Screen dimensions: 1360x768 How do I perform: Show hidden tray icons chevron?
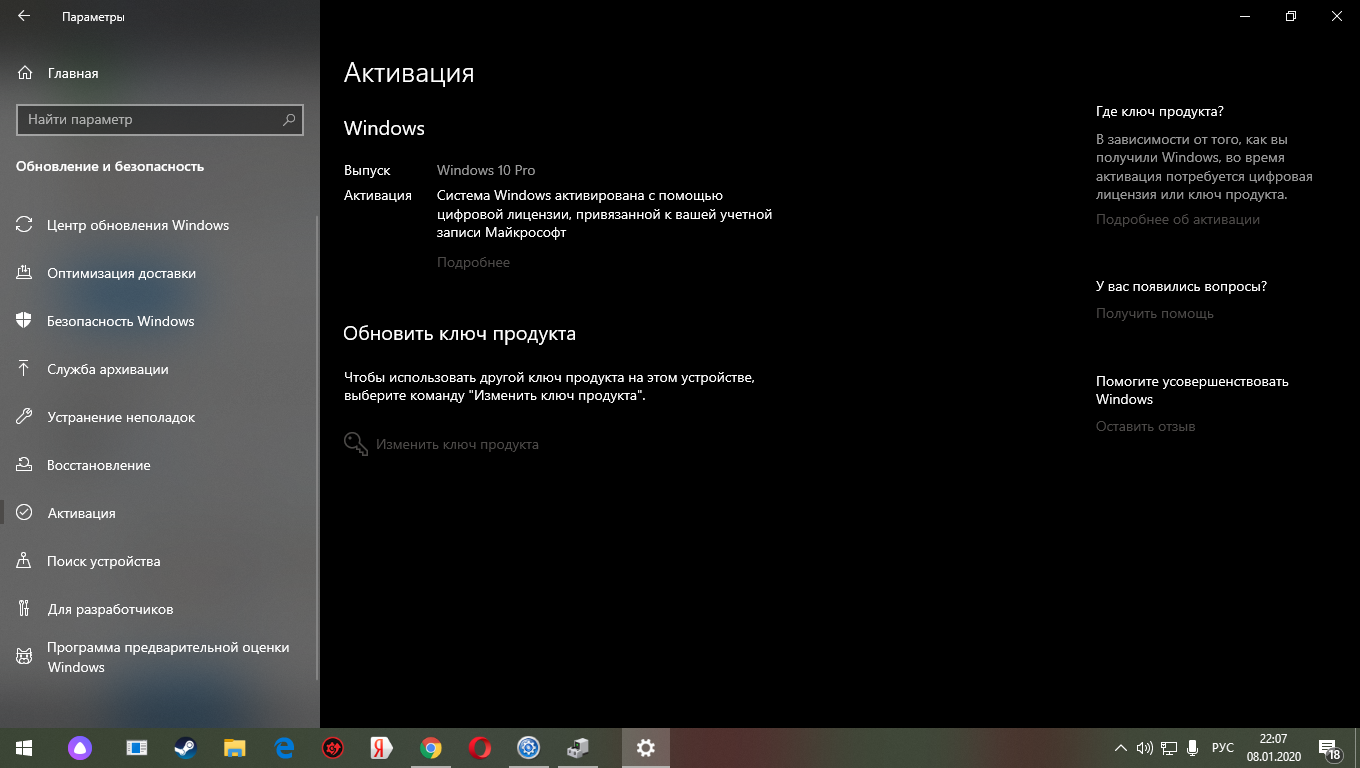click(1122, 748)
